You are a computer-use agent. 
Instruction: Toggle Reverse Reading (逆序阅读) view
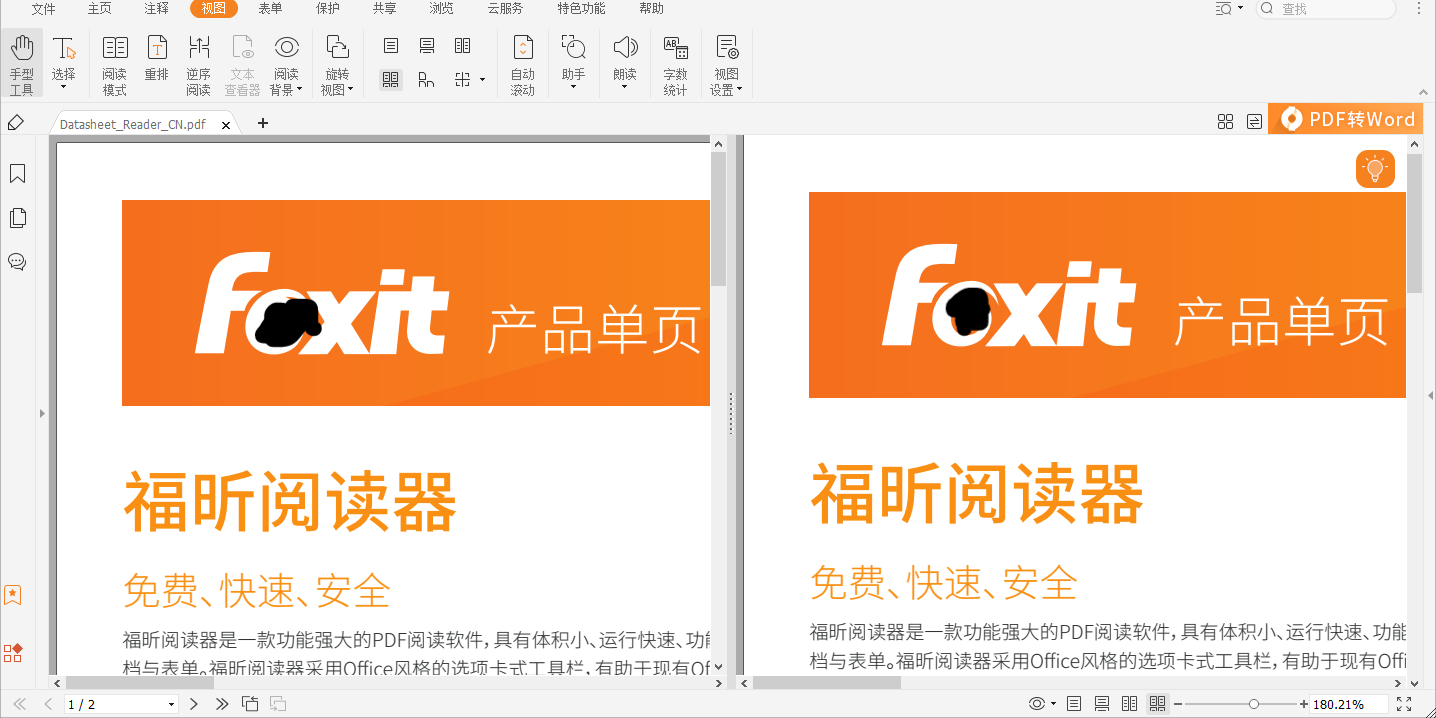tap(199, 64)
